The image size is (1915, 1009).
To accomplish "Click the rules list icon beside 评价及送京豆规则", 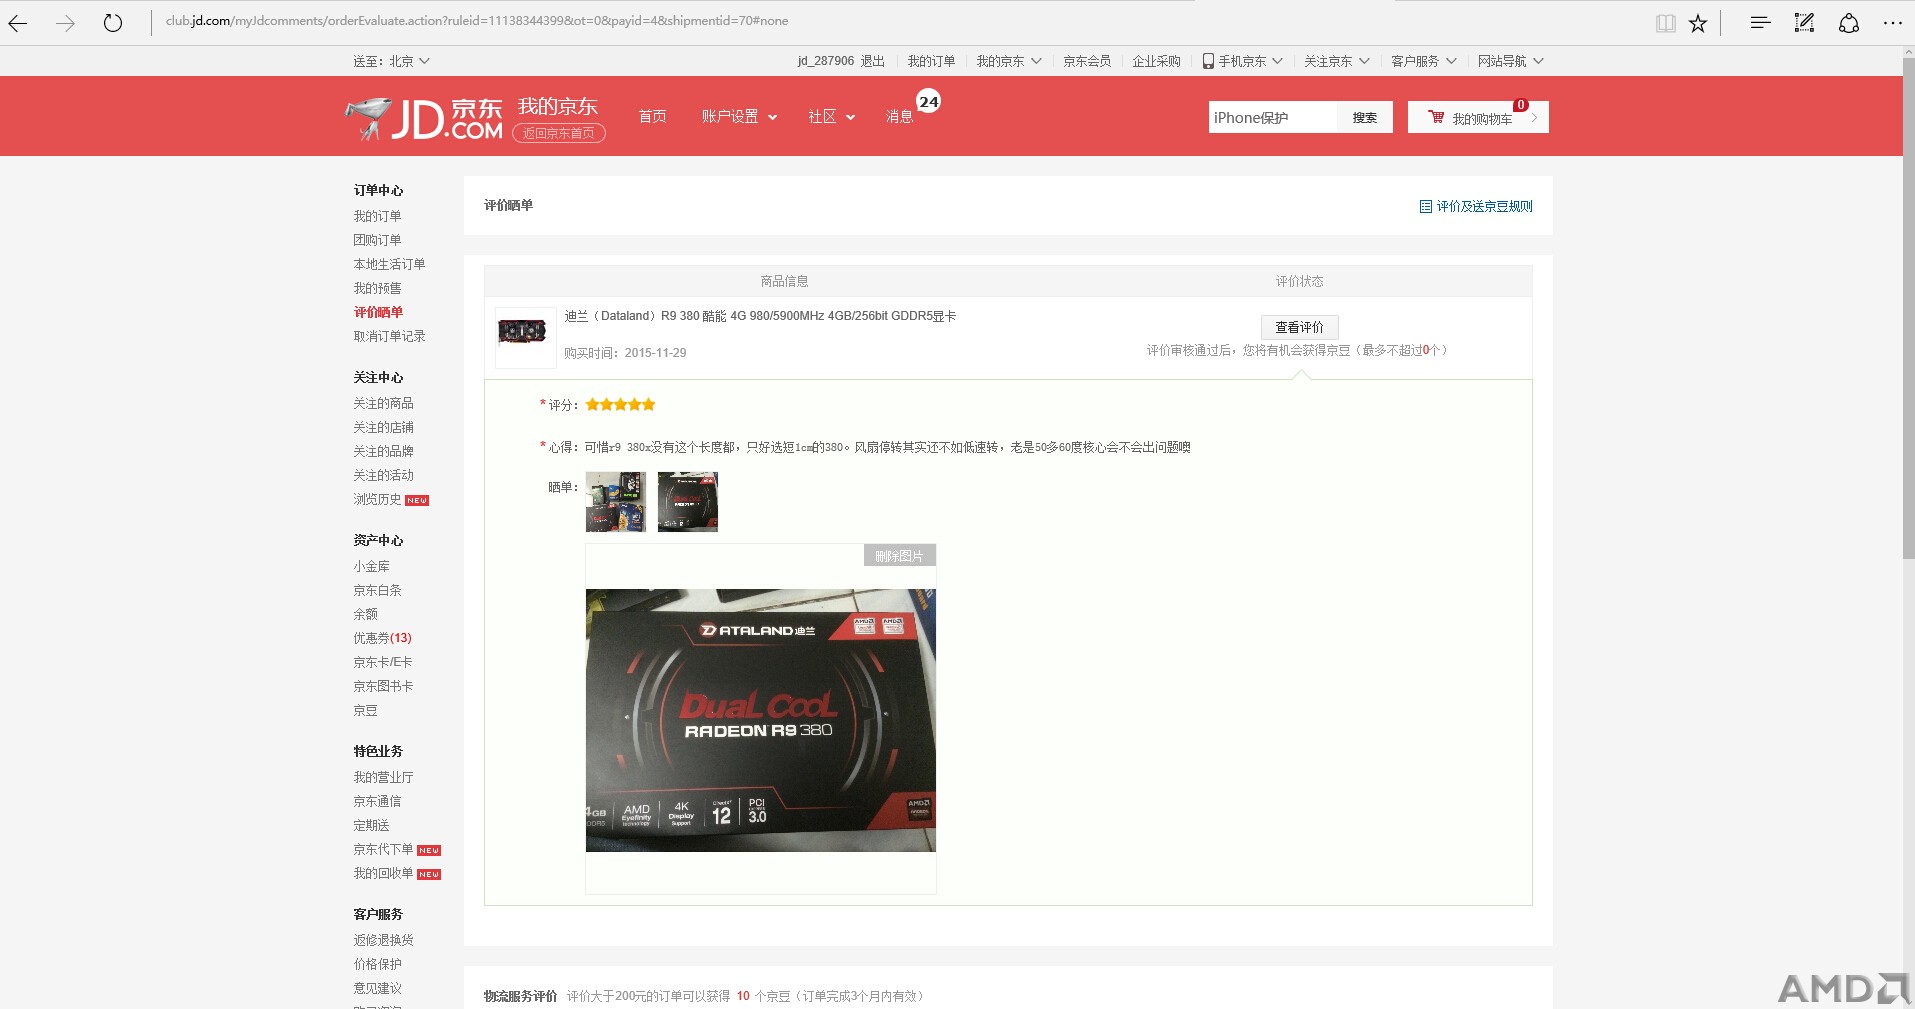I will click(x=1425, y=206).
